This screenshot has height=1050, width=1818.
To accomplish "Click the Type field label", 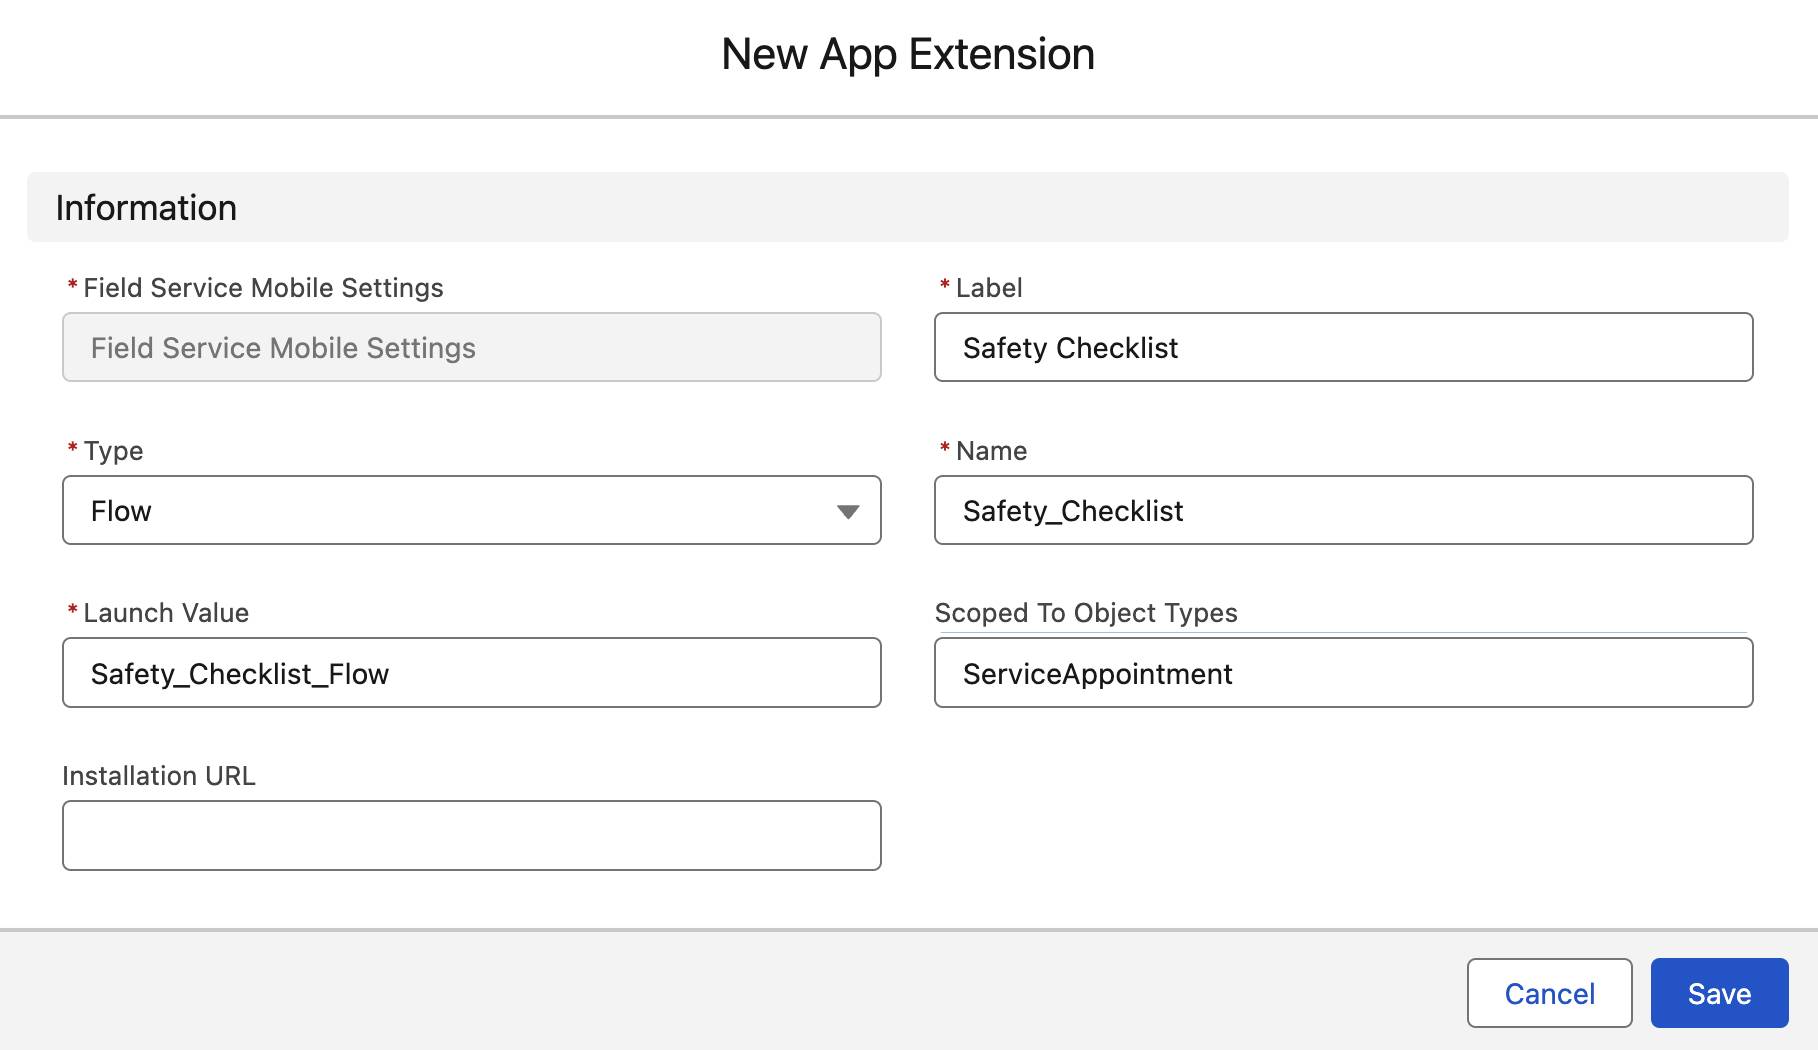I will click(x=113, y=451).
